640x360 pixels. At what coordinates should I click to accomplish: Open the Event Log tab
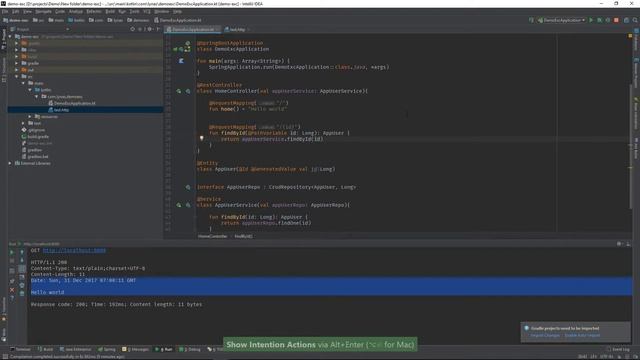(x=618, y=349)
